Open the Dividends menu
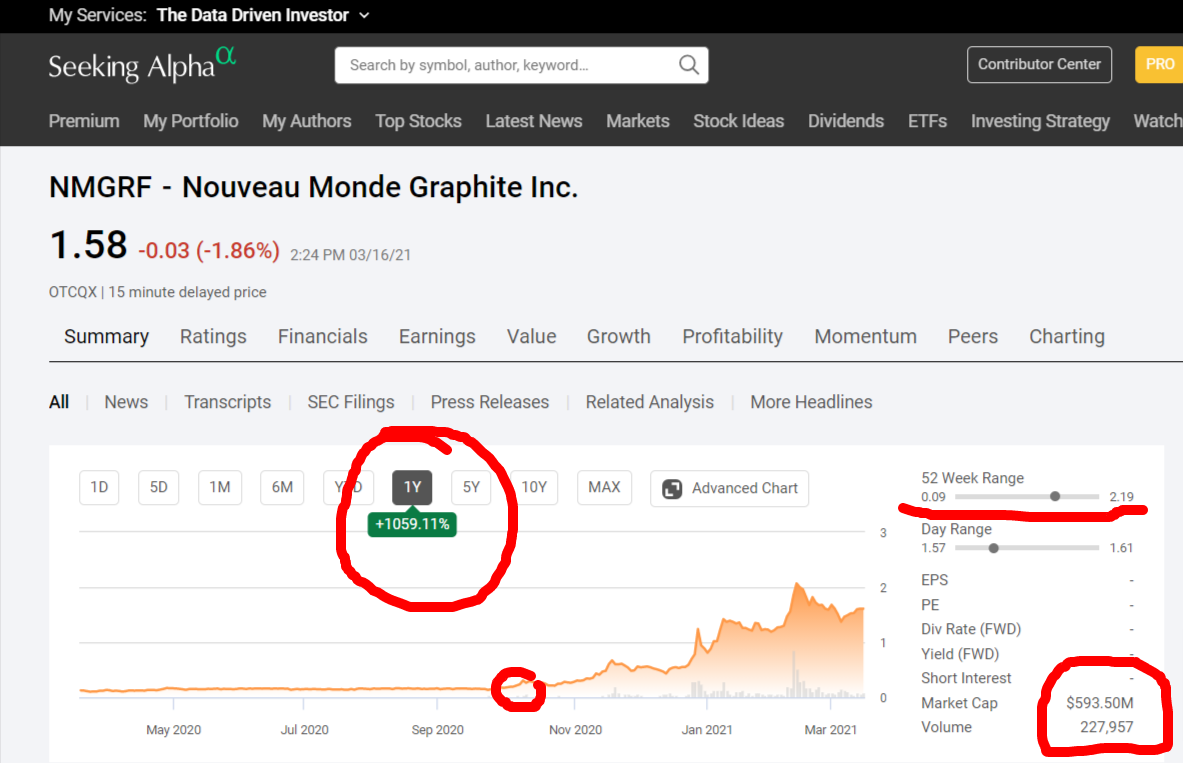Viewport: 1183px width, 763px height. coord(846,121)
